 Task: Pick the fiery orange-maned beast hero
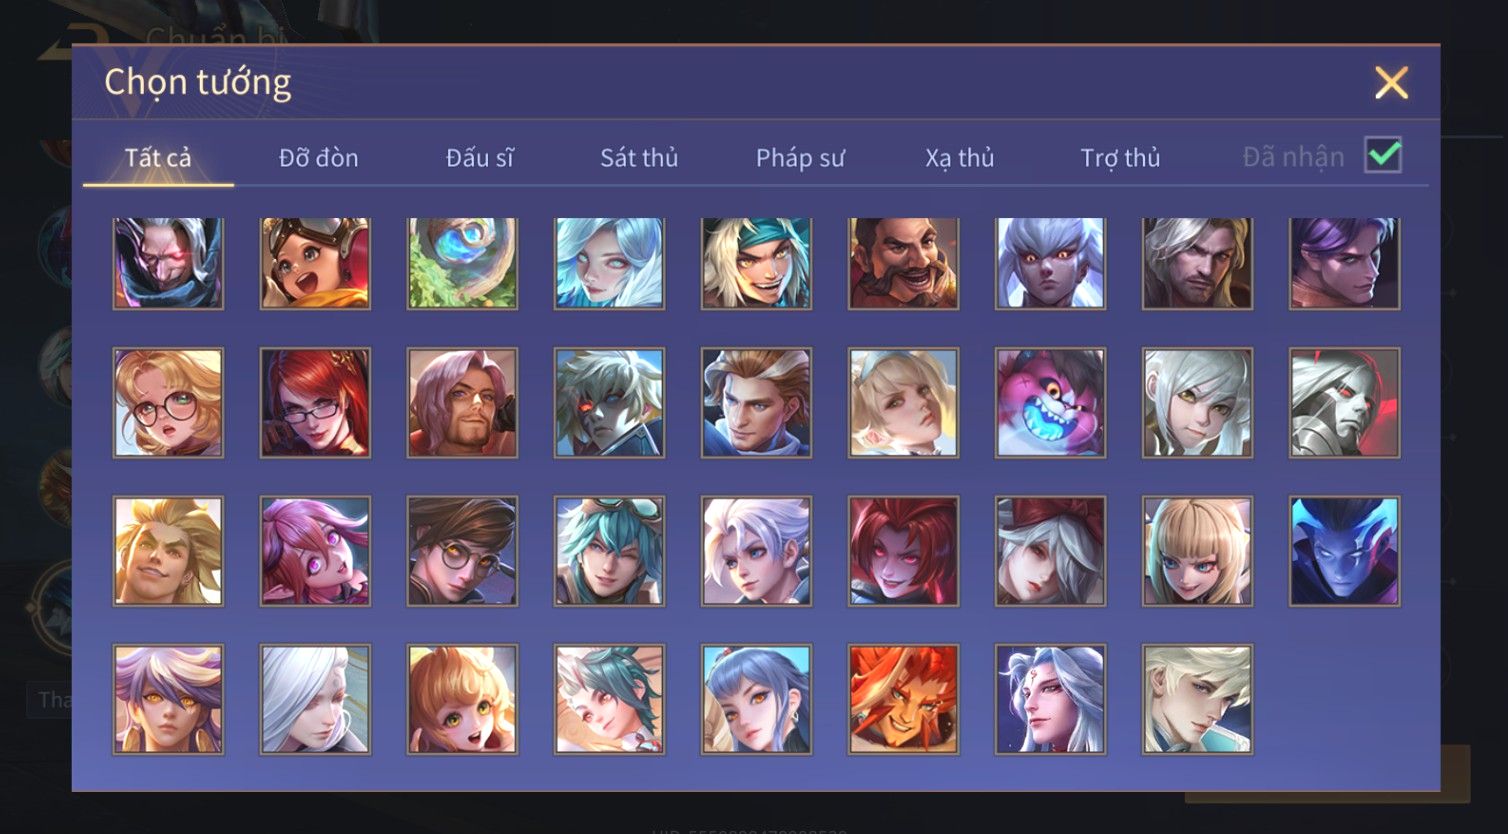(903, 699)
